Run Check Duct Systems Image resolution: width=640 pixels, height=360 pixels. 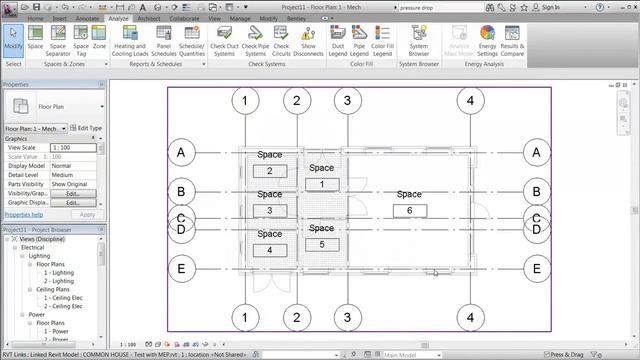pos(224,41)
